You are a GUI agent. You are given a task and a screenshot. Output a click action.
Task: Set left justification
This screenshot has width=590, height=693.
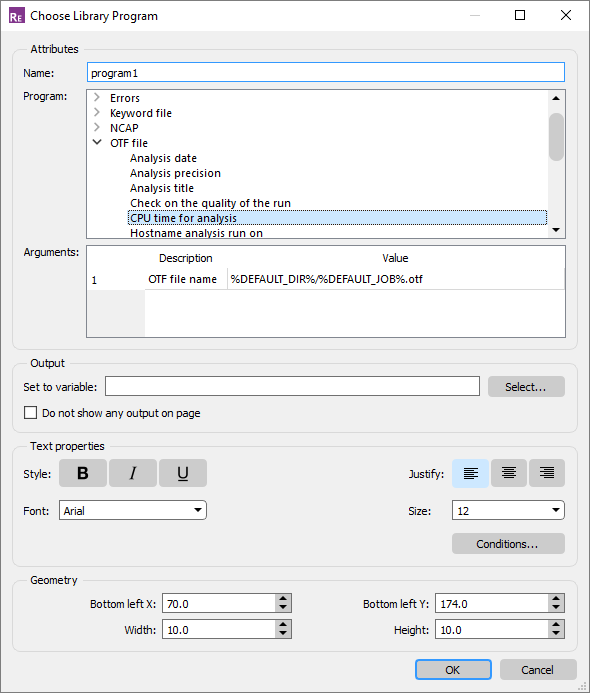[x=470, y=473]
